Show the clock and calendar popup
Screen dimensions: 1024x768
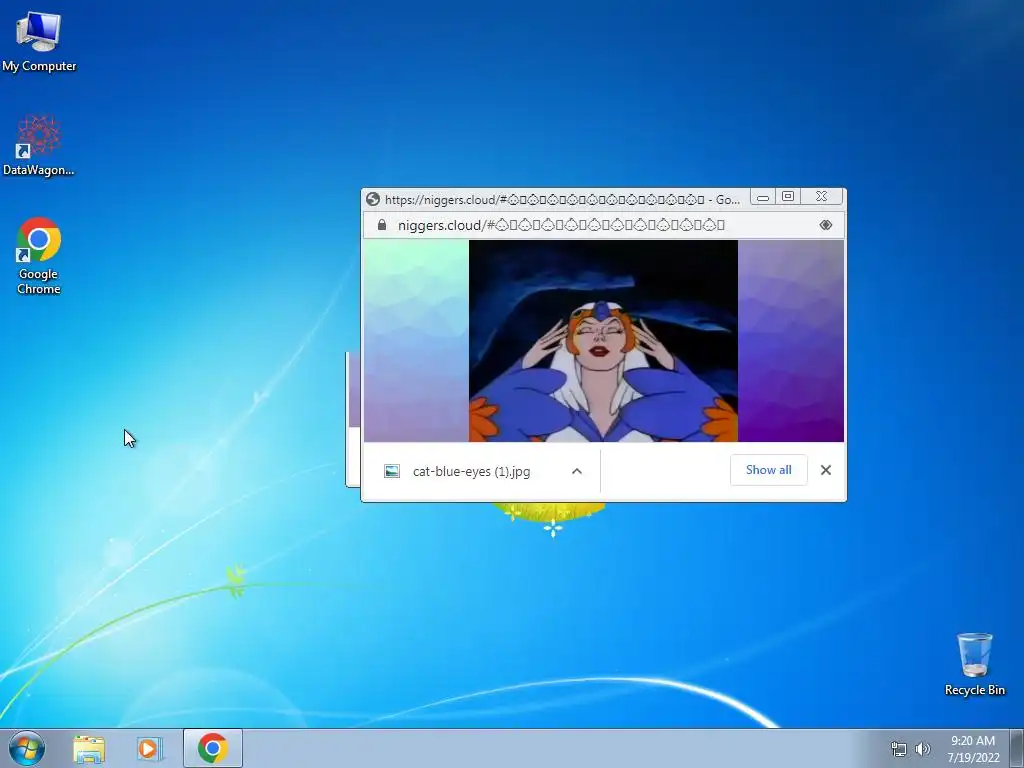click(x=973, y=749)
